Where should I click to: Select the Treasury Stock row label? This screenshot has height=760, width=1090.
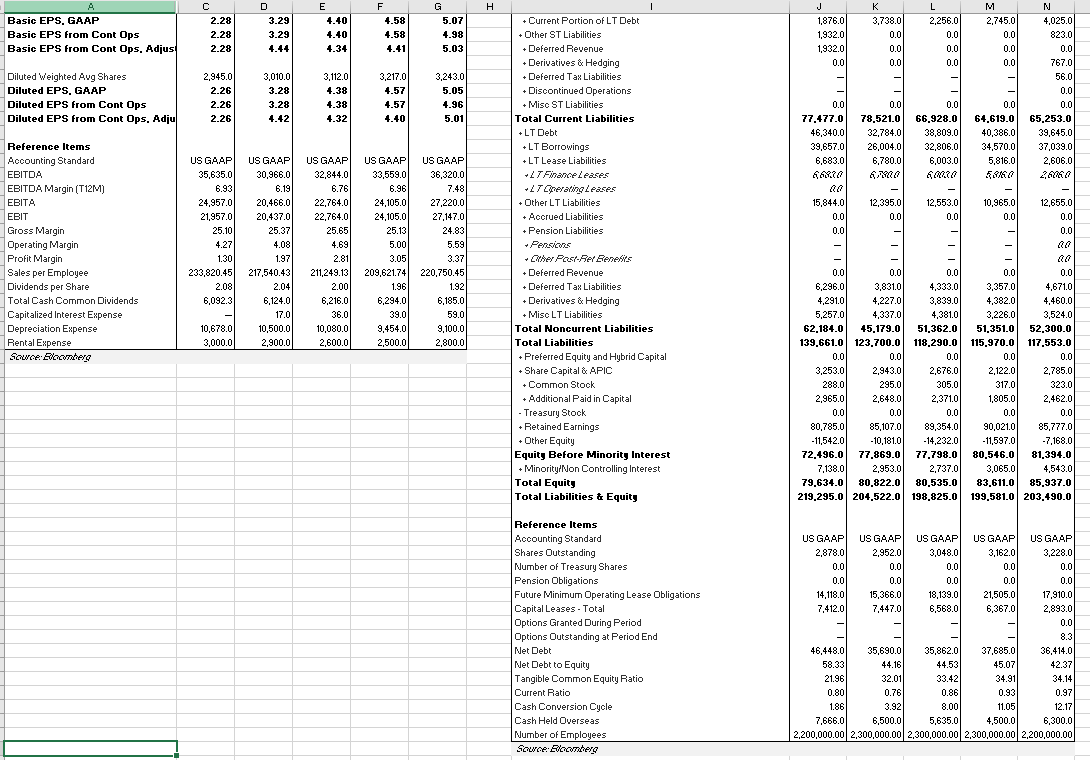pyautogui.click(x=553, y=412)
